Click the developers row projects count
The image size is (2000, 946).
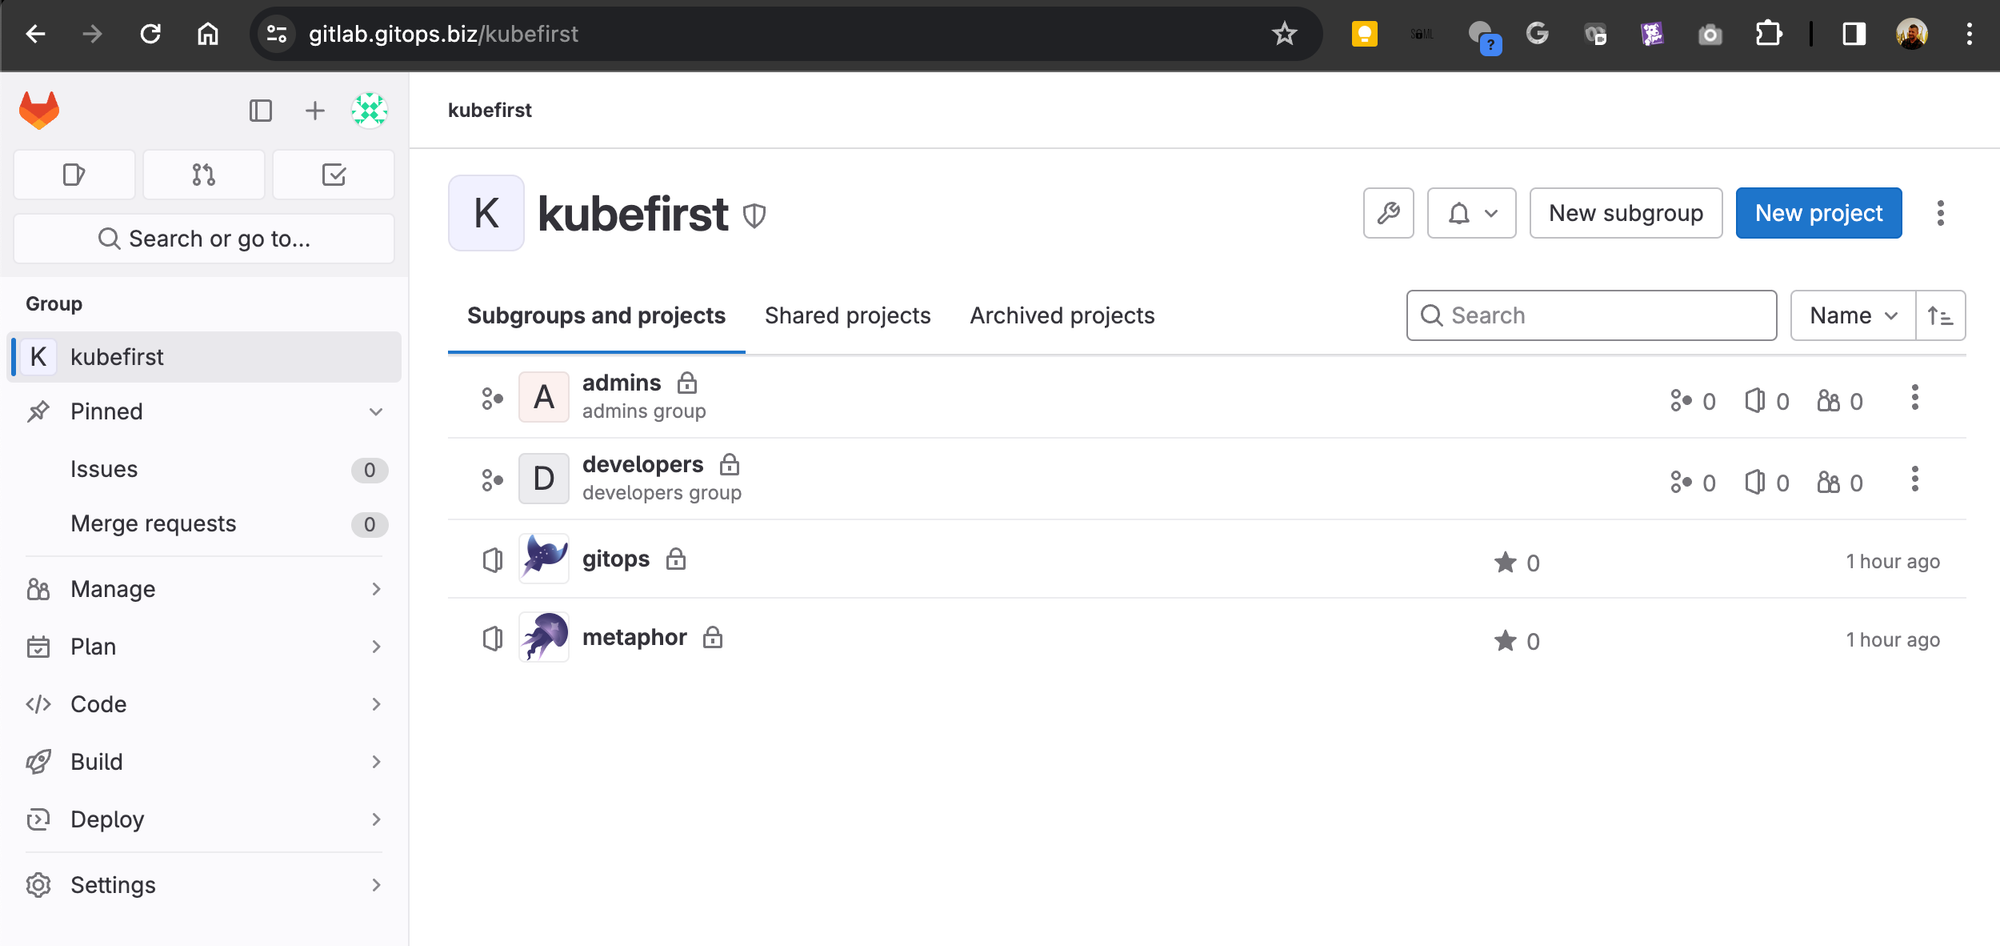point(1767,483)
